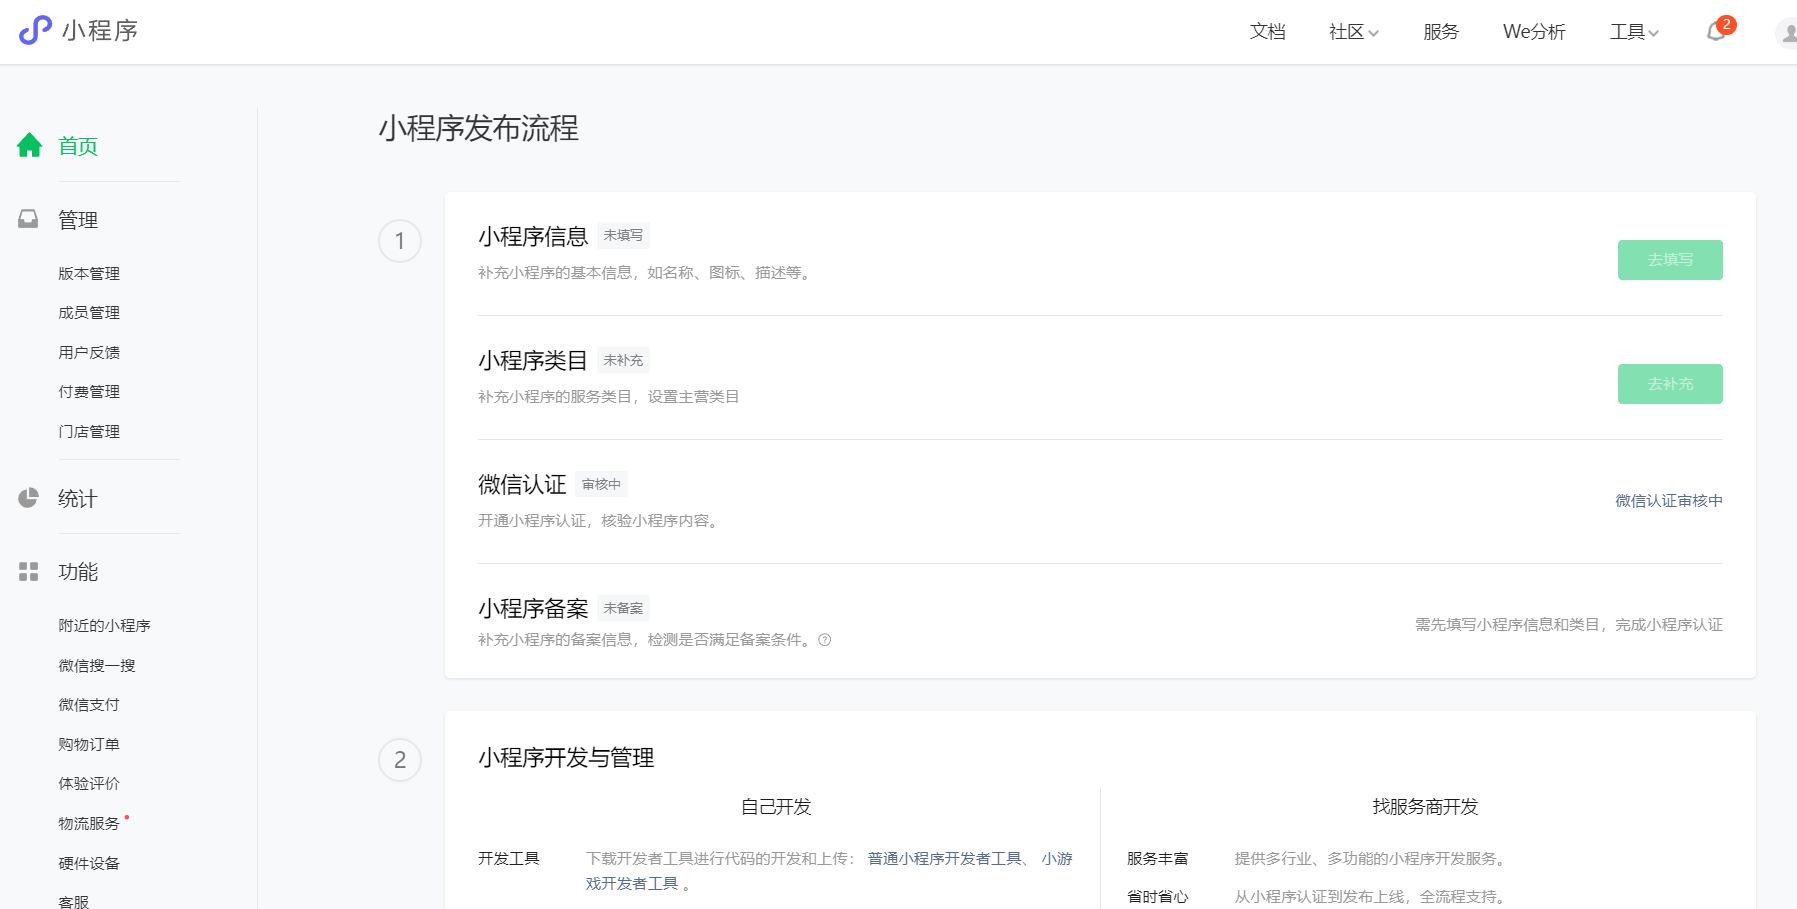Click the 去填写 button for 小程序信息

point(1669,259)
